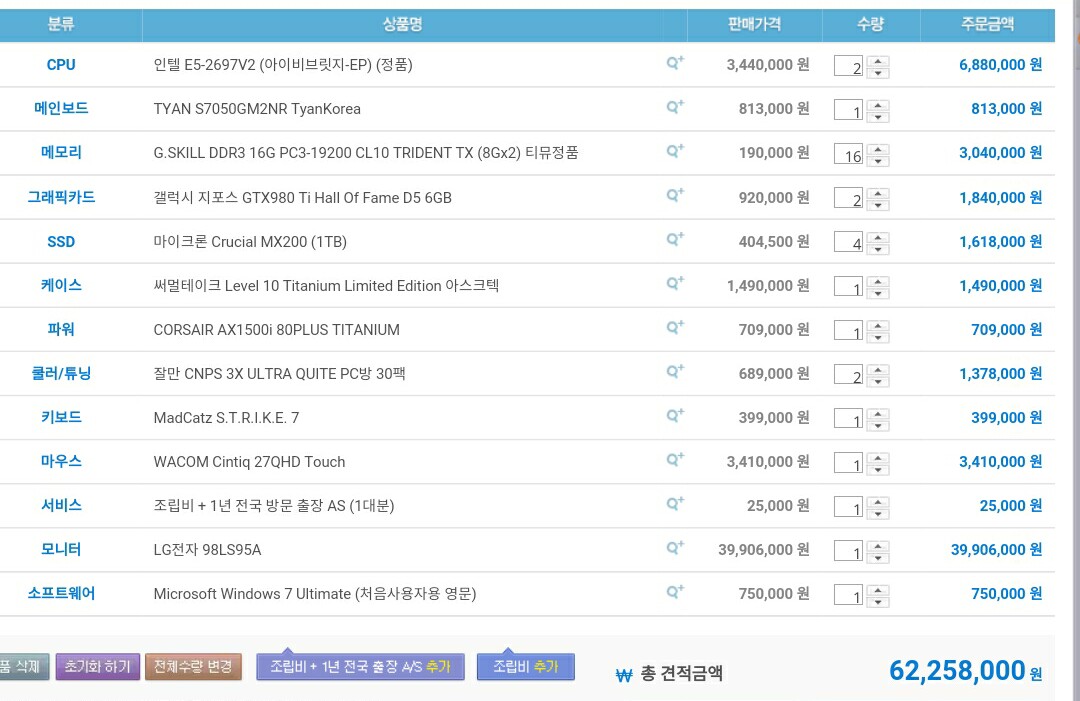Increase SSD quantity using the up arrow

point(878,237)
